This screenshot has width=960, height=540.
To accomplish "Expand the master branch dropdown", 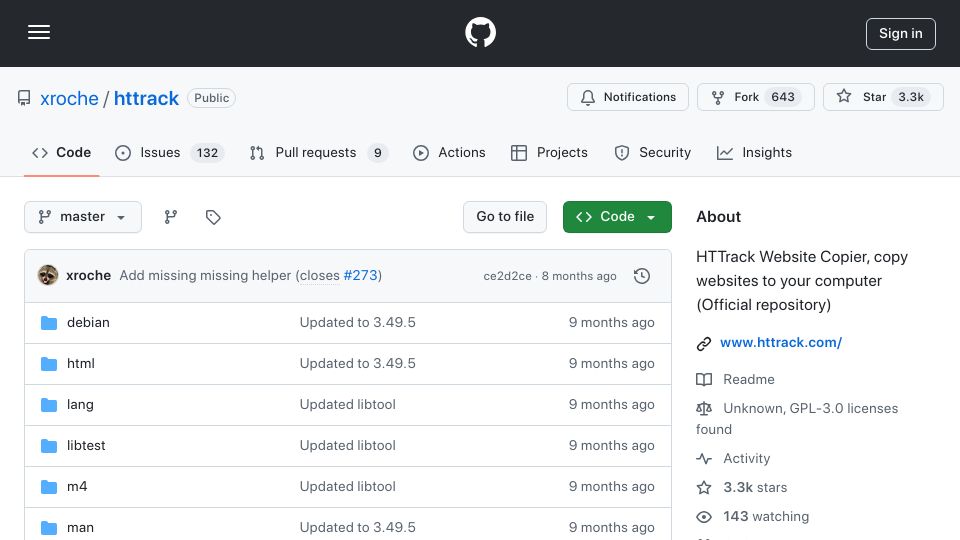I will point(83,217).
